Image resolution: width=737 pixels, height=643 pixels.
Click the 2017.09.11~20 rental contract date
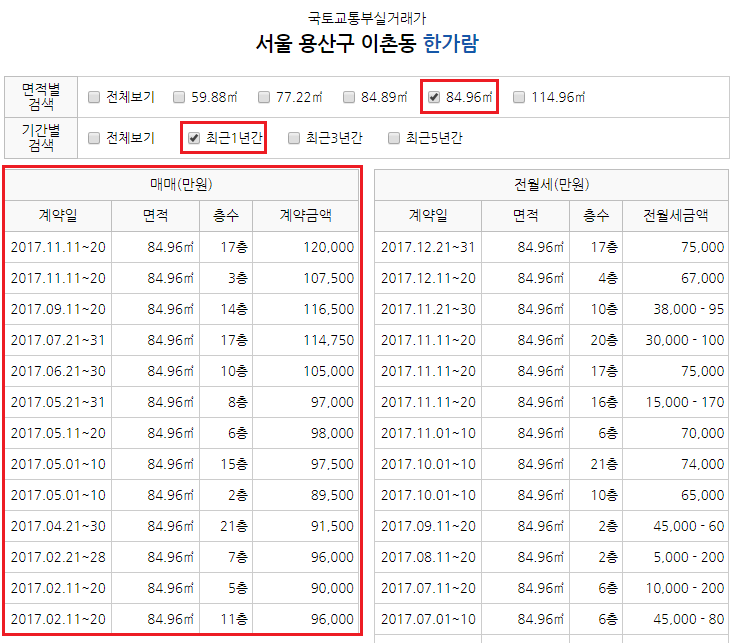[428, 526]
